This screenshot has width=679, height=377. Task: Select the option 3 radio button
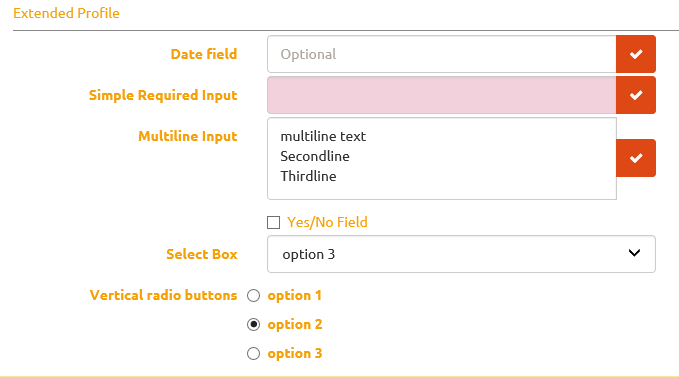[253, 354]
